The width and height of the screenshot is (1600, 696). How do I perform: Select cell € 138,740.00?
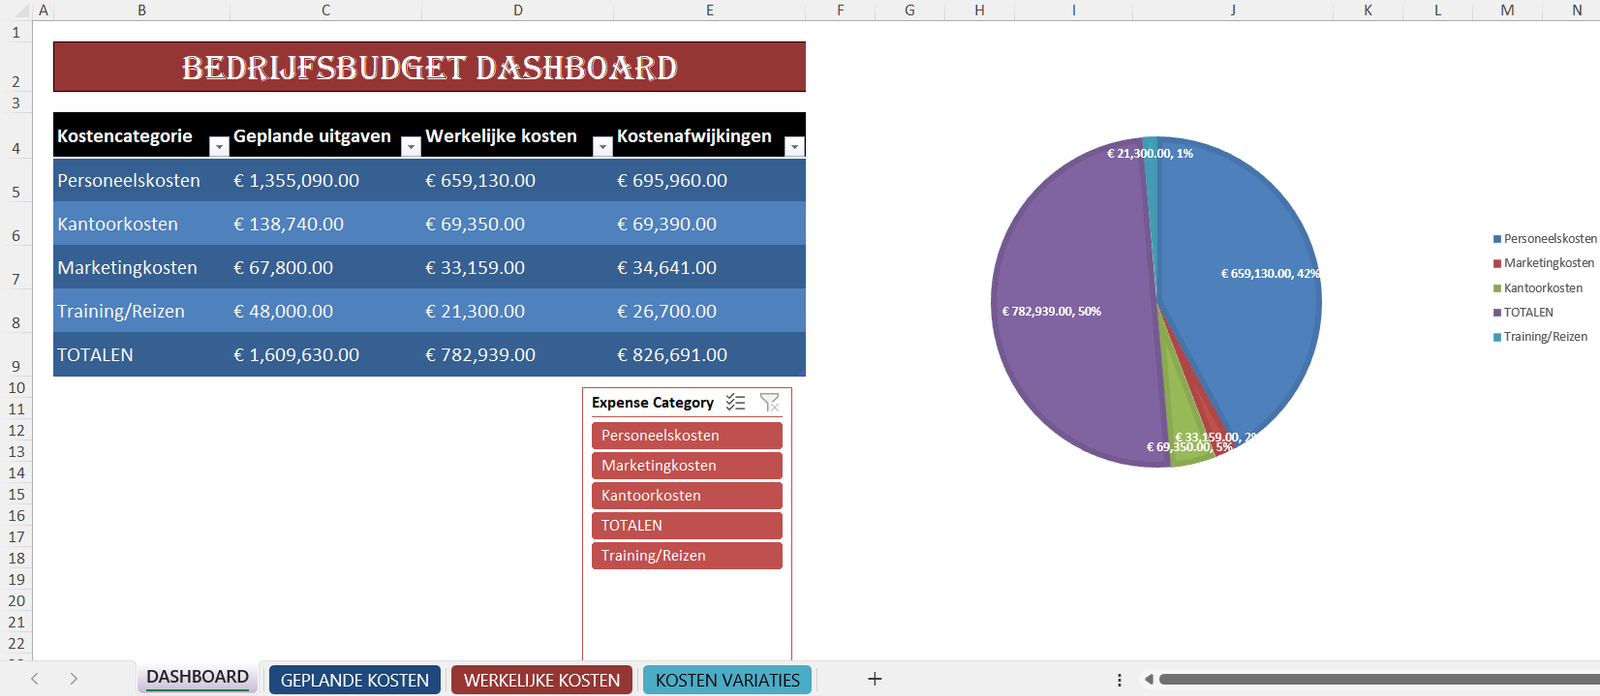(326, 224)
